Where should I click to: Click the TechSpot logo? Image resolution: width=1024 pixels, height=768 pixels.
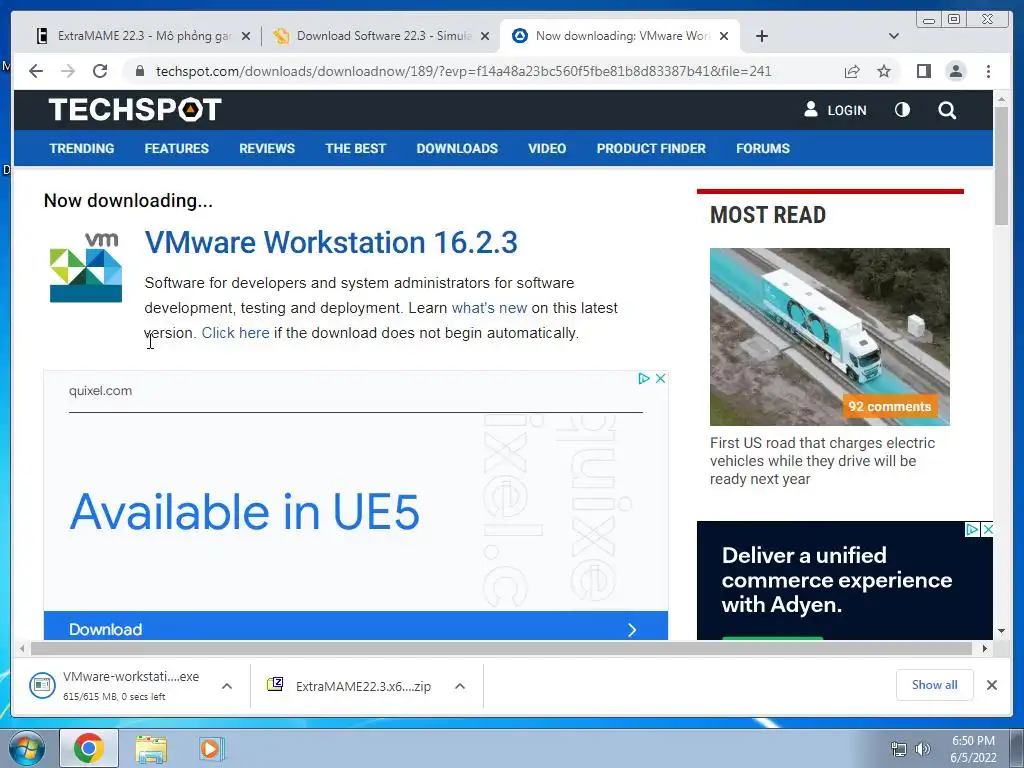pyautogui.click(x=135, y=110)
